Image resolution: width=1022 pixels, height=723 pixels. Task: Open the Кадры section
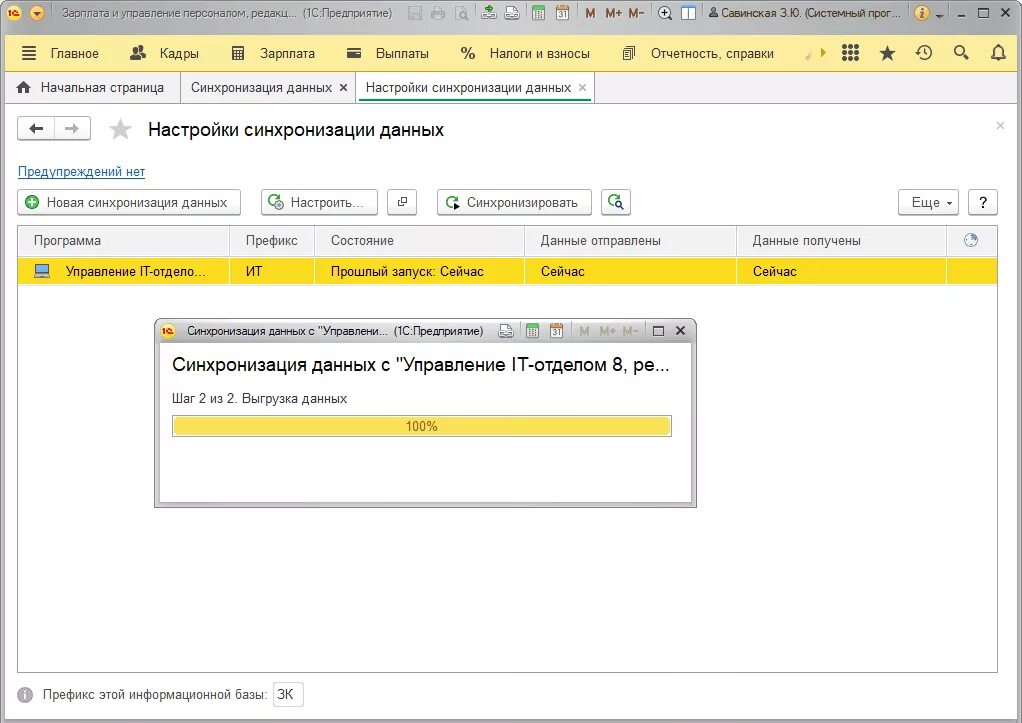[x=164, y=53]
